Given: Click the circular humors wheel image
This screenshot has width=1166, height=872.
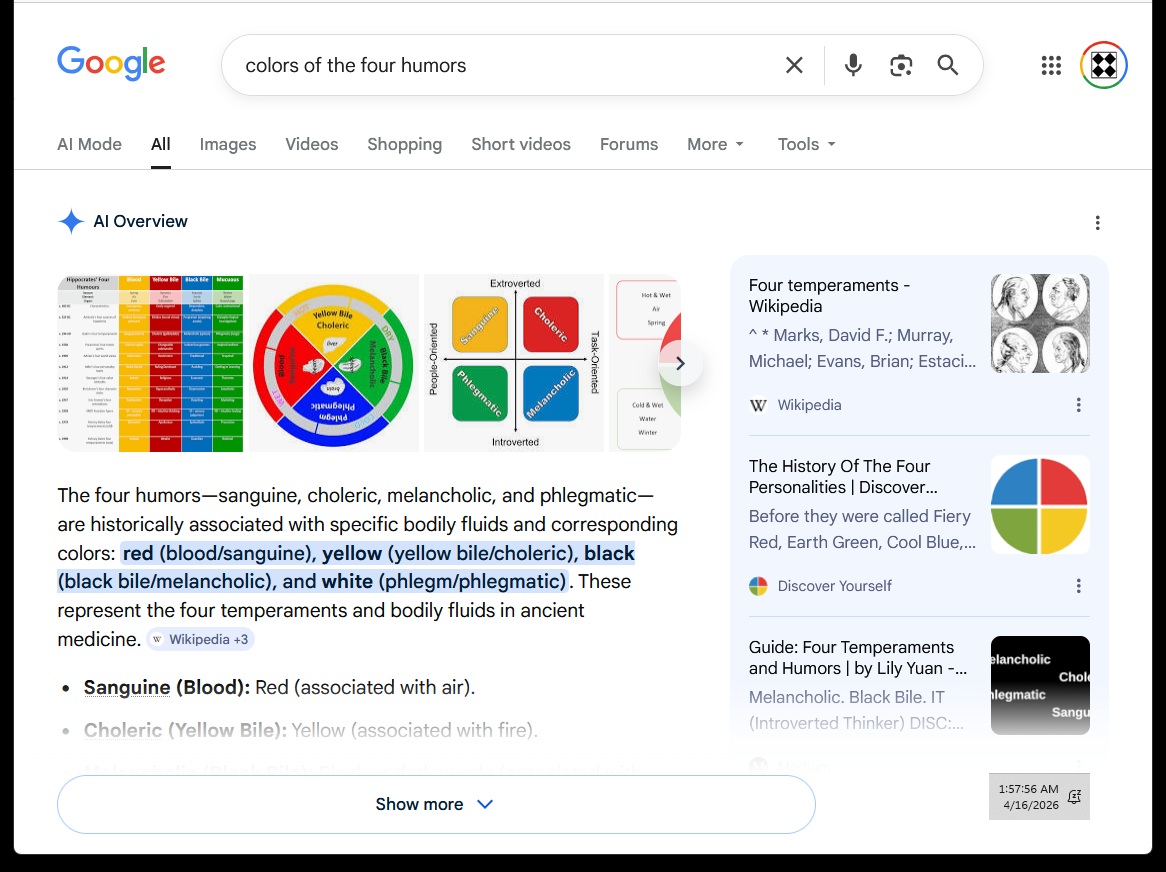Looking at the screenshot, I should tap(334, 363).
